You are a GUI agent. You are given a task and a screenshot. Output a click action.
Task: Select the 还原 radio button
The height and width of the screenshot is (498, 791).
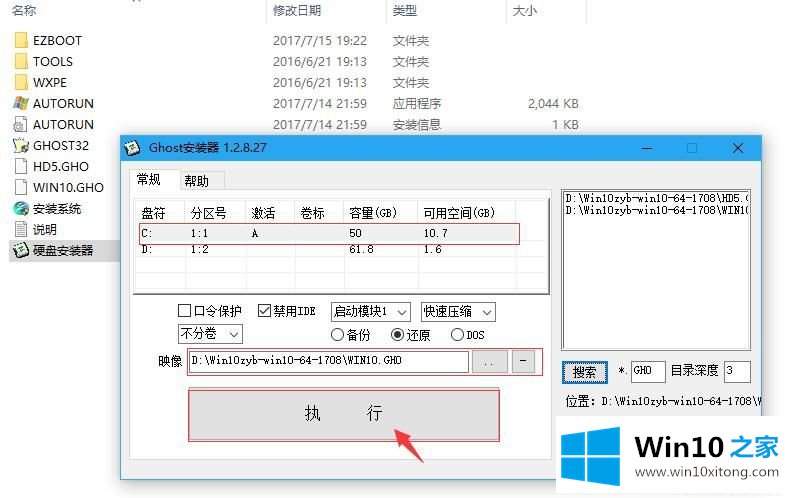pos(397,335)
